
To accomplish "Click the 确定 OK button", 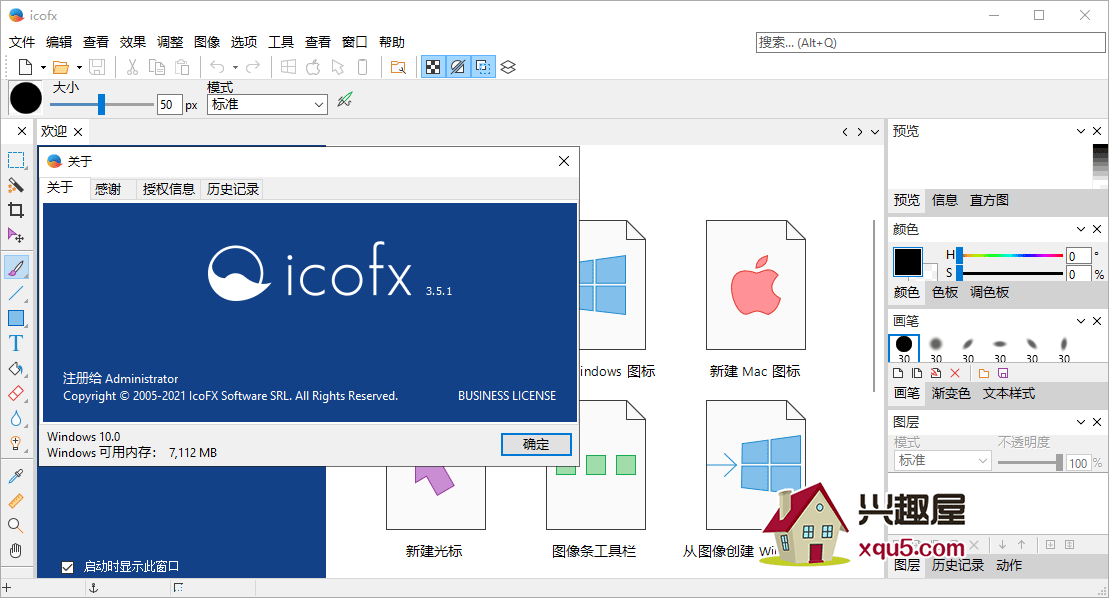I will [x=536, y=445].
